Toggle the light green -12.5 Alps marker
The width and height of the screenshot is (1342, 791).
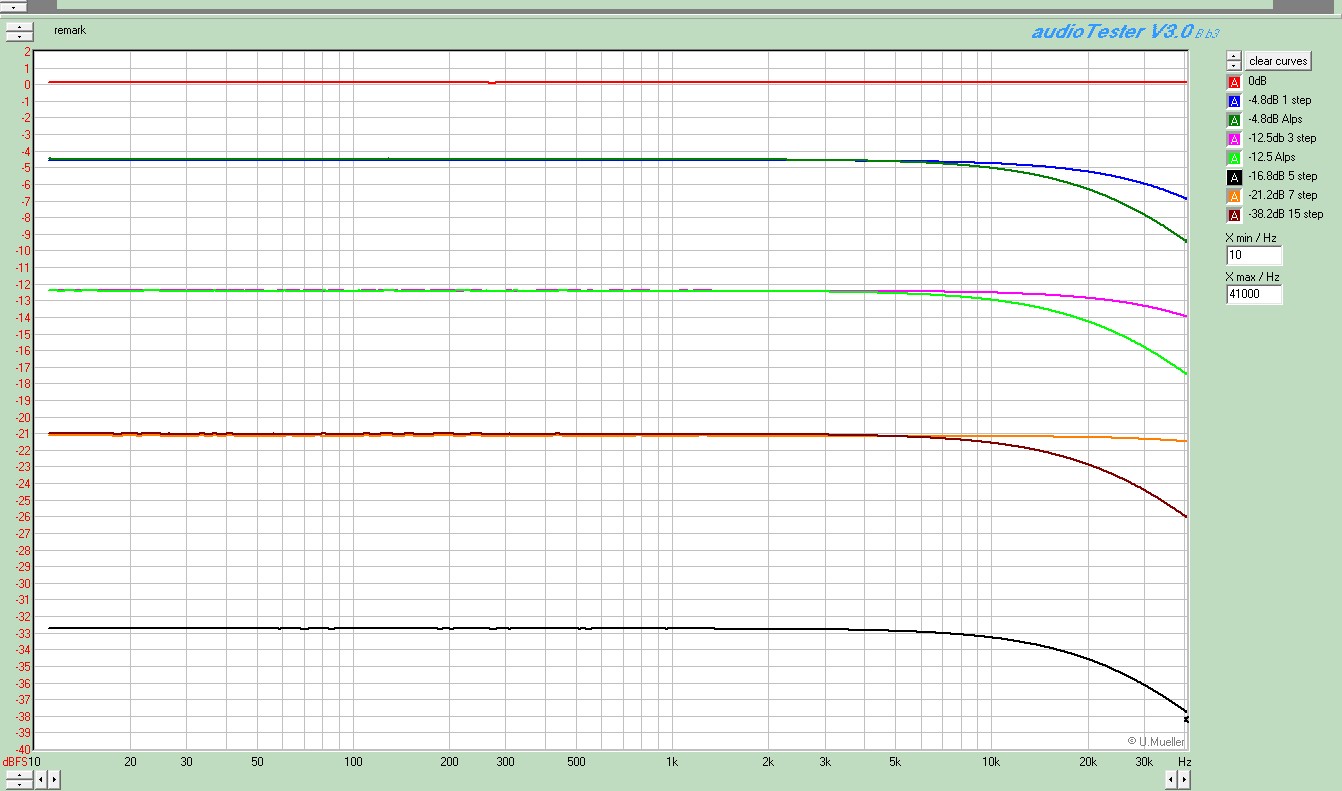click(x=1234, y=158)
